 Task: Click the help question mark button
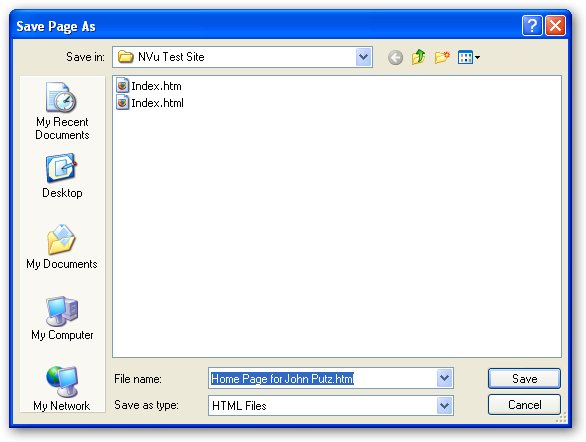pos(532,26)
